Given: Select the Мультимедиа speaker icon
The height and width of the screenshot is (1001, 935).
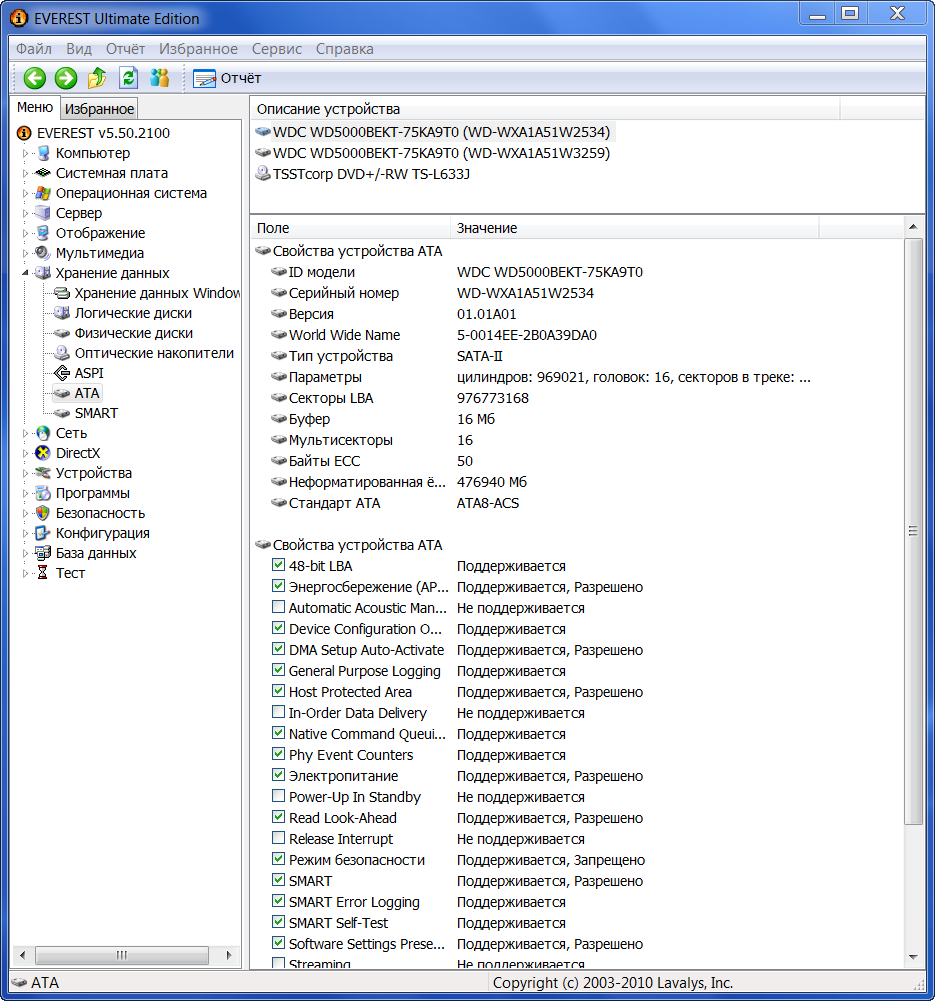Looking at the screenshot, I should tap(43, 253).
